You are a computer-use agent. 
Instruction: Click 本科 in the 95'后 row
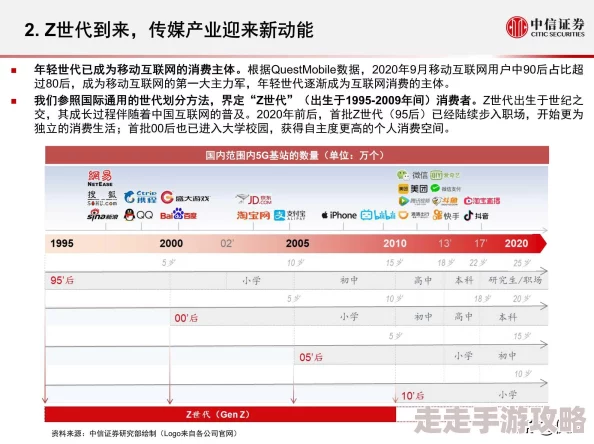tap(464, 280)
